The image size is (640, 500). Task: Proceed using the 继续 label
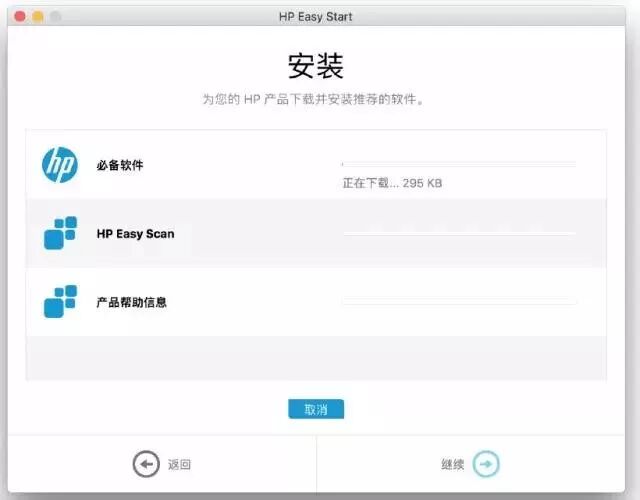click(453, 464)
